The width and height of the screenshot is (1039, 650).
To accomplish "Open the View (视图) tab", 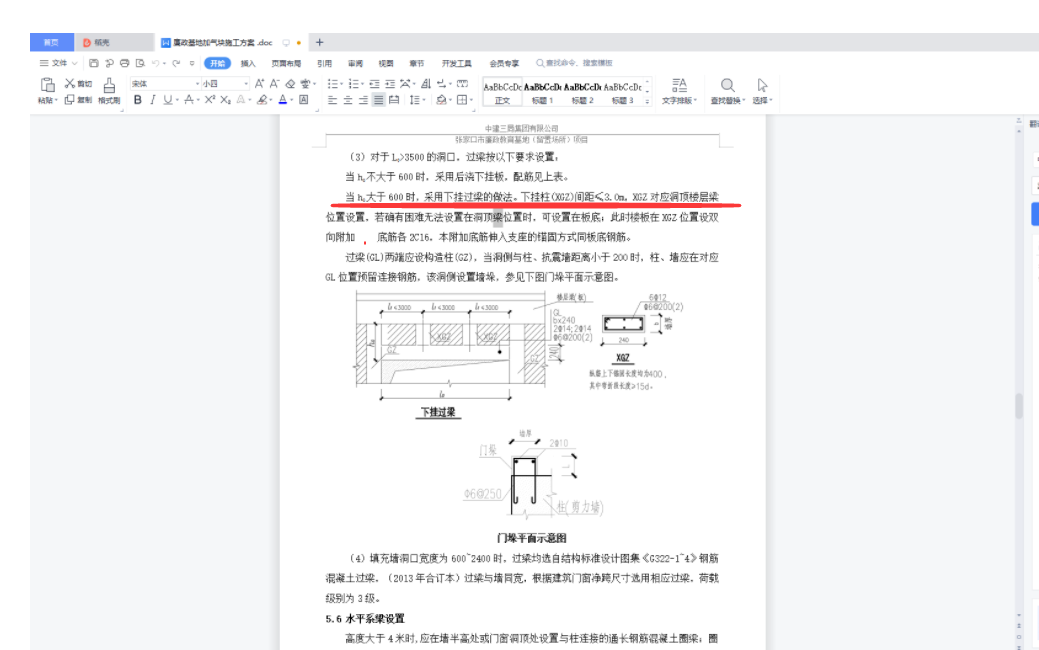I will 386,64.
